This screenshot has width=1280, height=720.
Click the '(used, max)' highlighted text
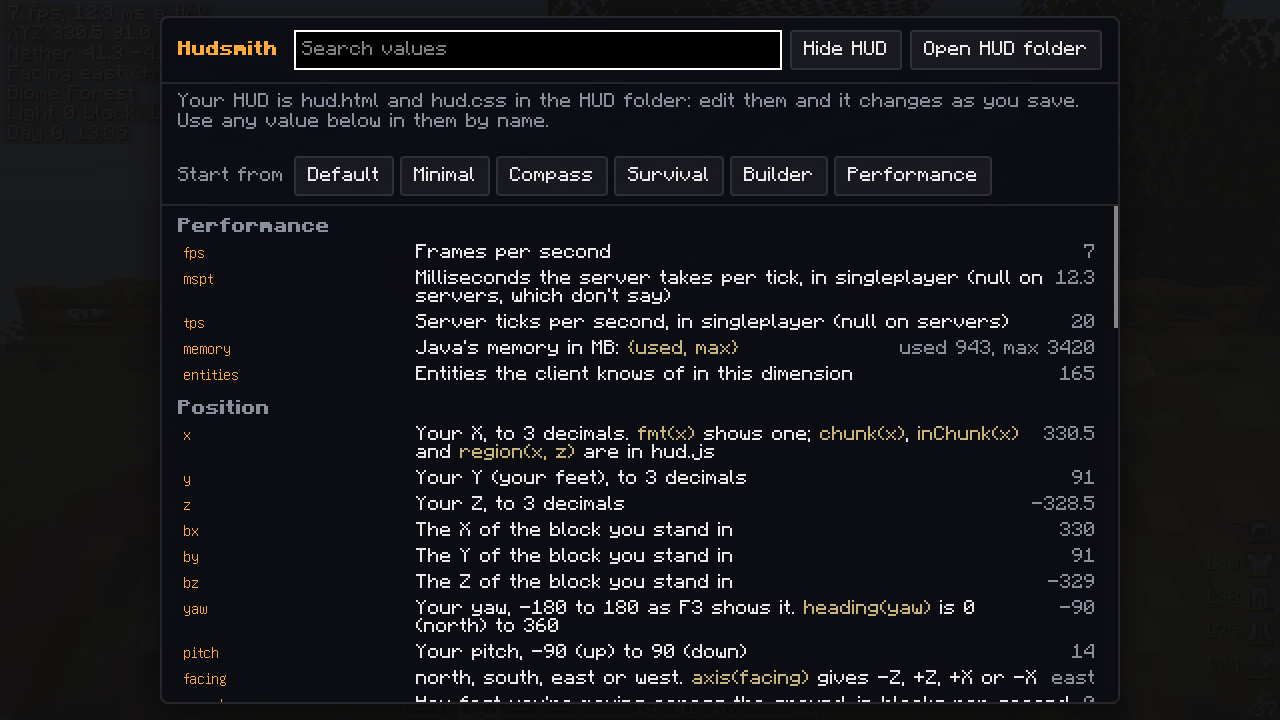point(683,348)
